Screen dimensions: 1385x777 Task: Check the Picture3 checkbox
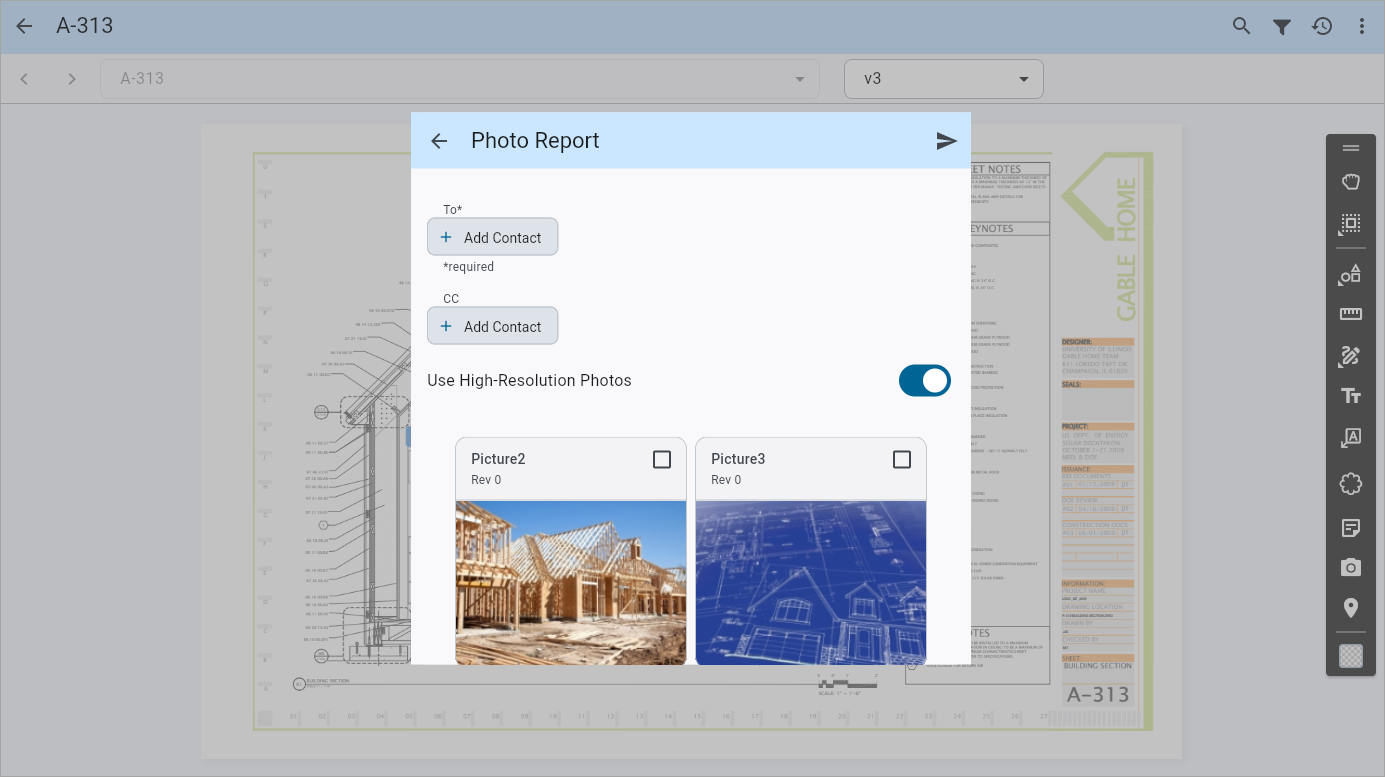[x=902, y=459]
